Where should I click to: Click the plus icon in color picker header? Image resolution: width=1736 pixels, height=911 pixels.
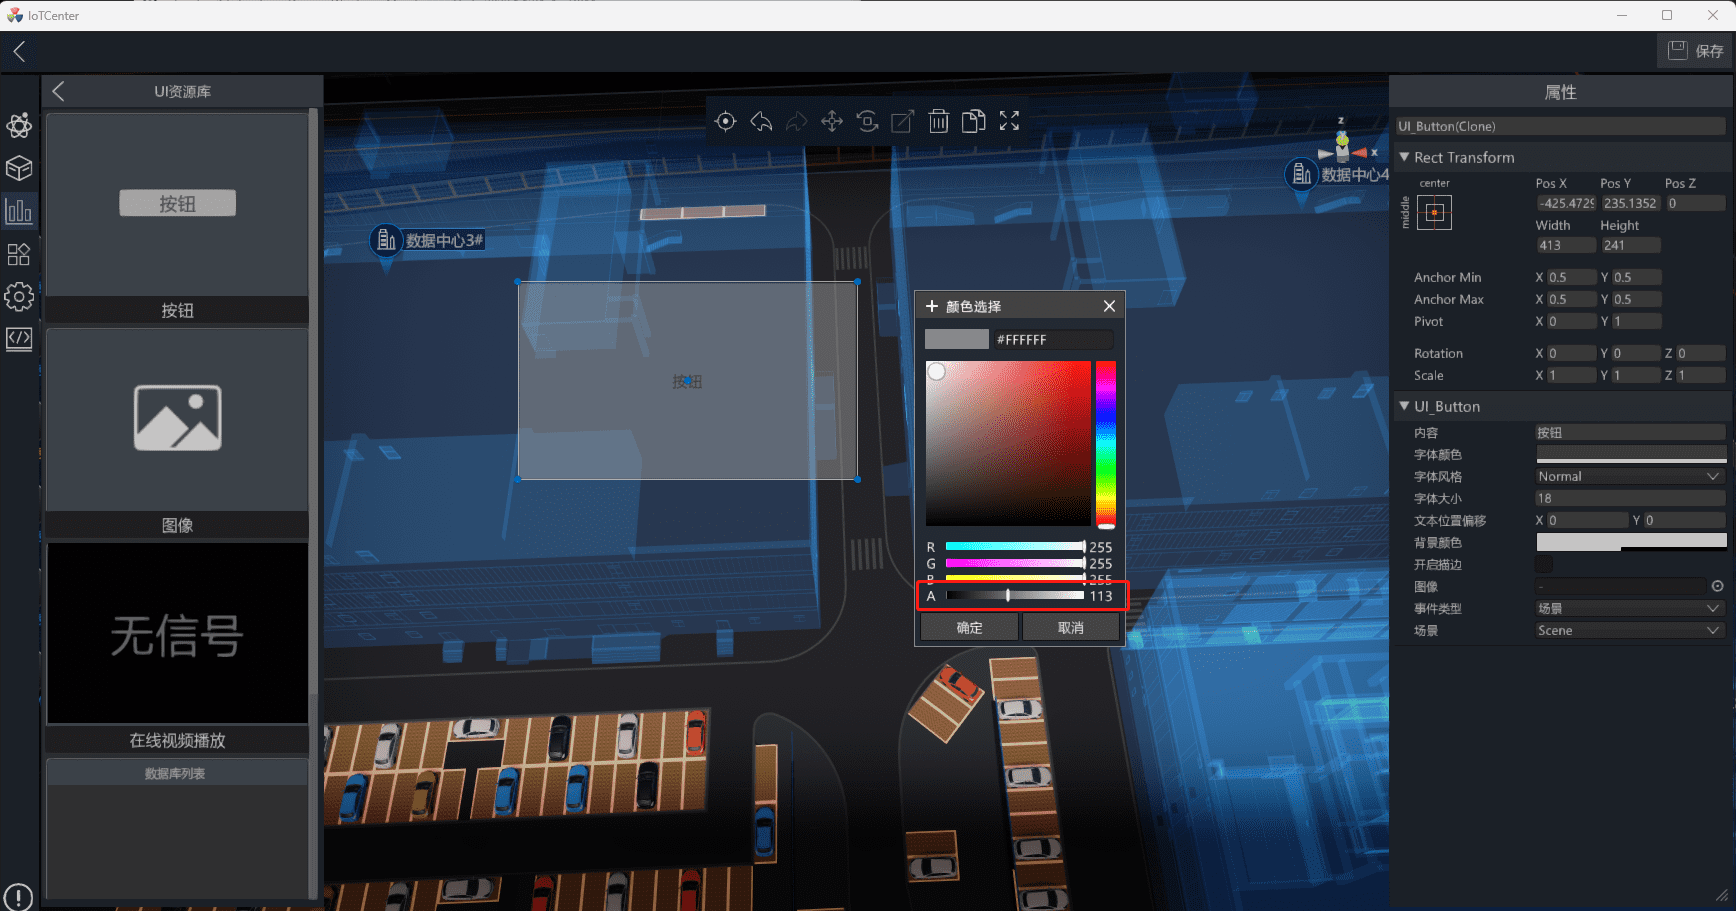(932, 306)
